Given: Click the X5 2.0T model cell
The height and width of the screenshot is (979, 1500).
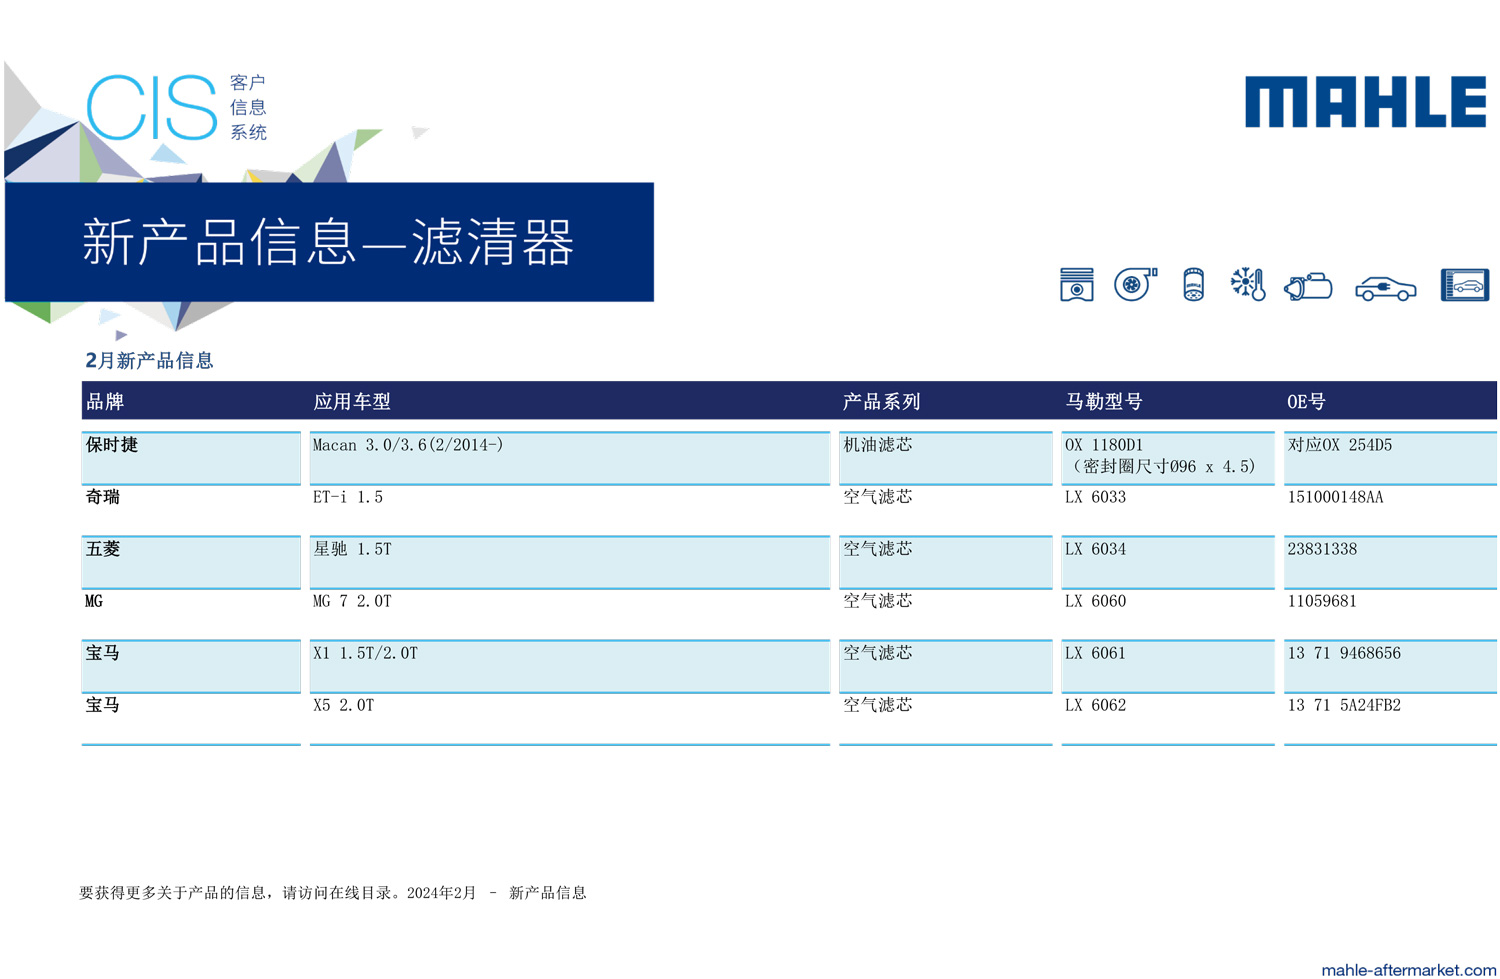Looking at the screenshot, I should pos(570,718).
